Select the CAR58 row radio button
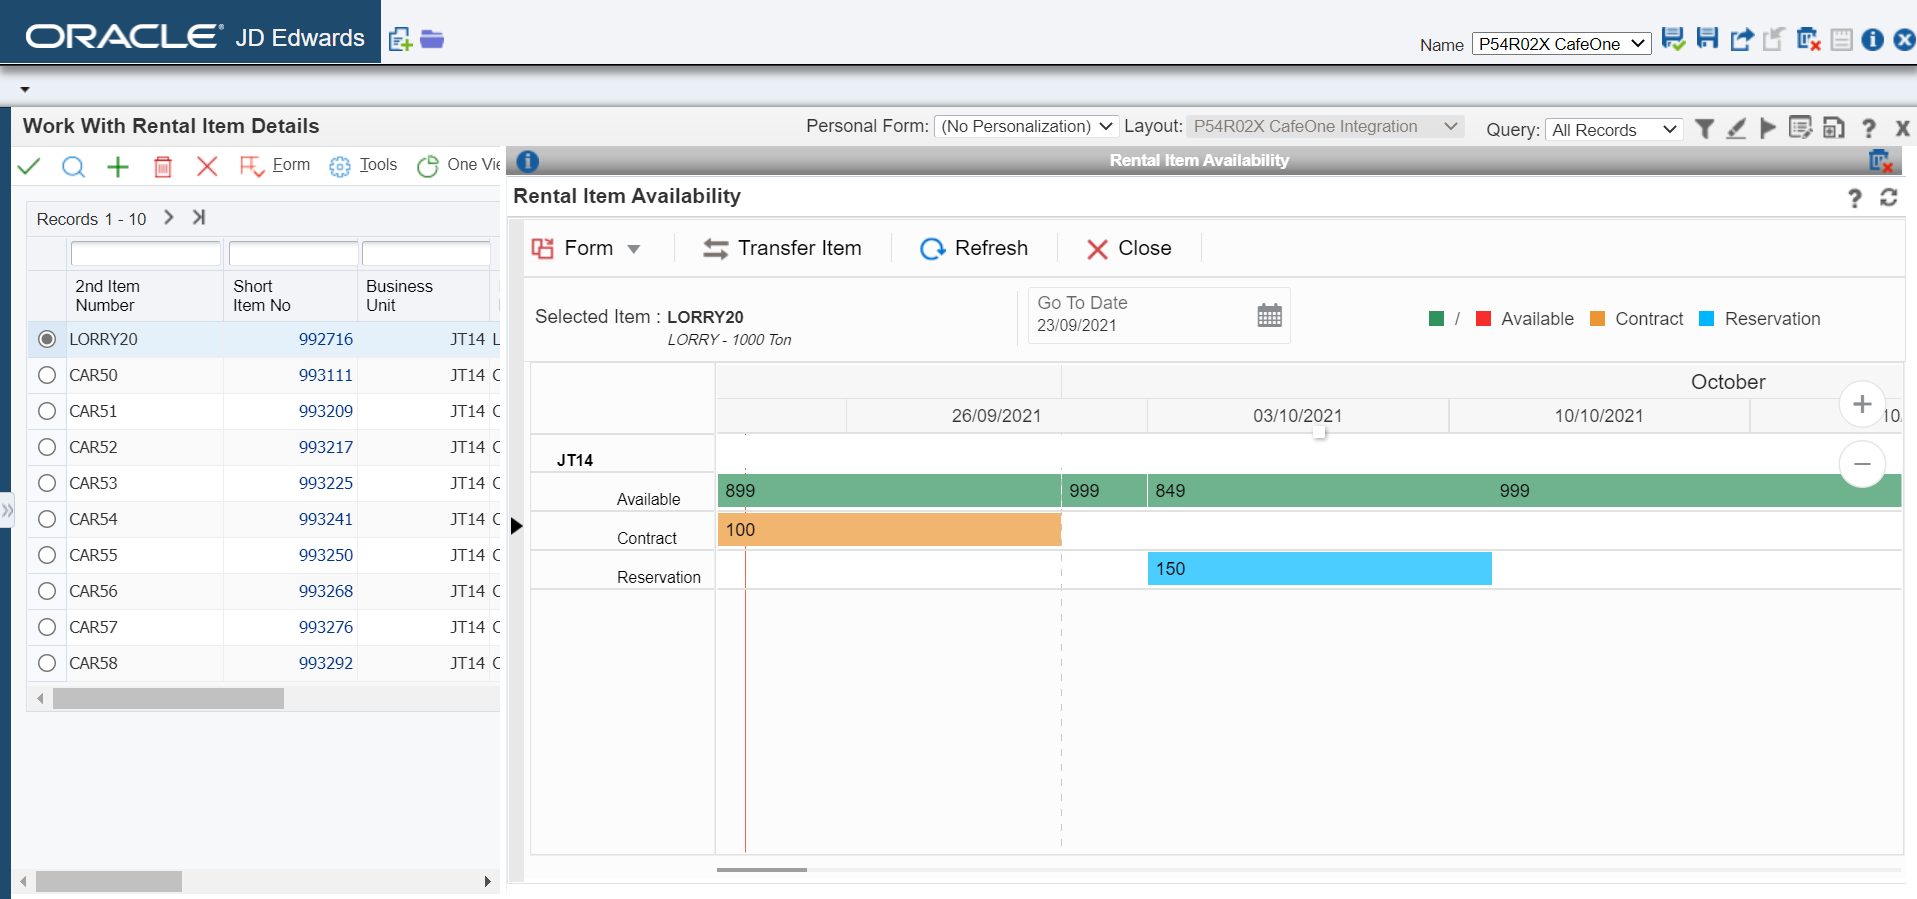The width and height of the screenshot is (1917, 899). (47, 663)
